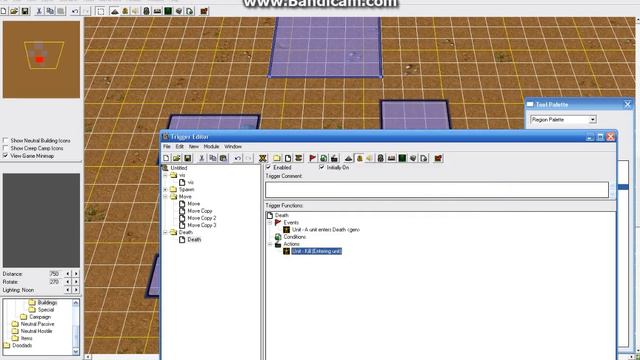Click into Trigger Comment text field
The width and height of the screenshot is (640, 360).
point(437,190)
